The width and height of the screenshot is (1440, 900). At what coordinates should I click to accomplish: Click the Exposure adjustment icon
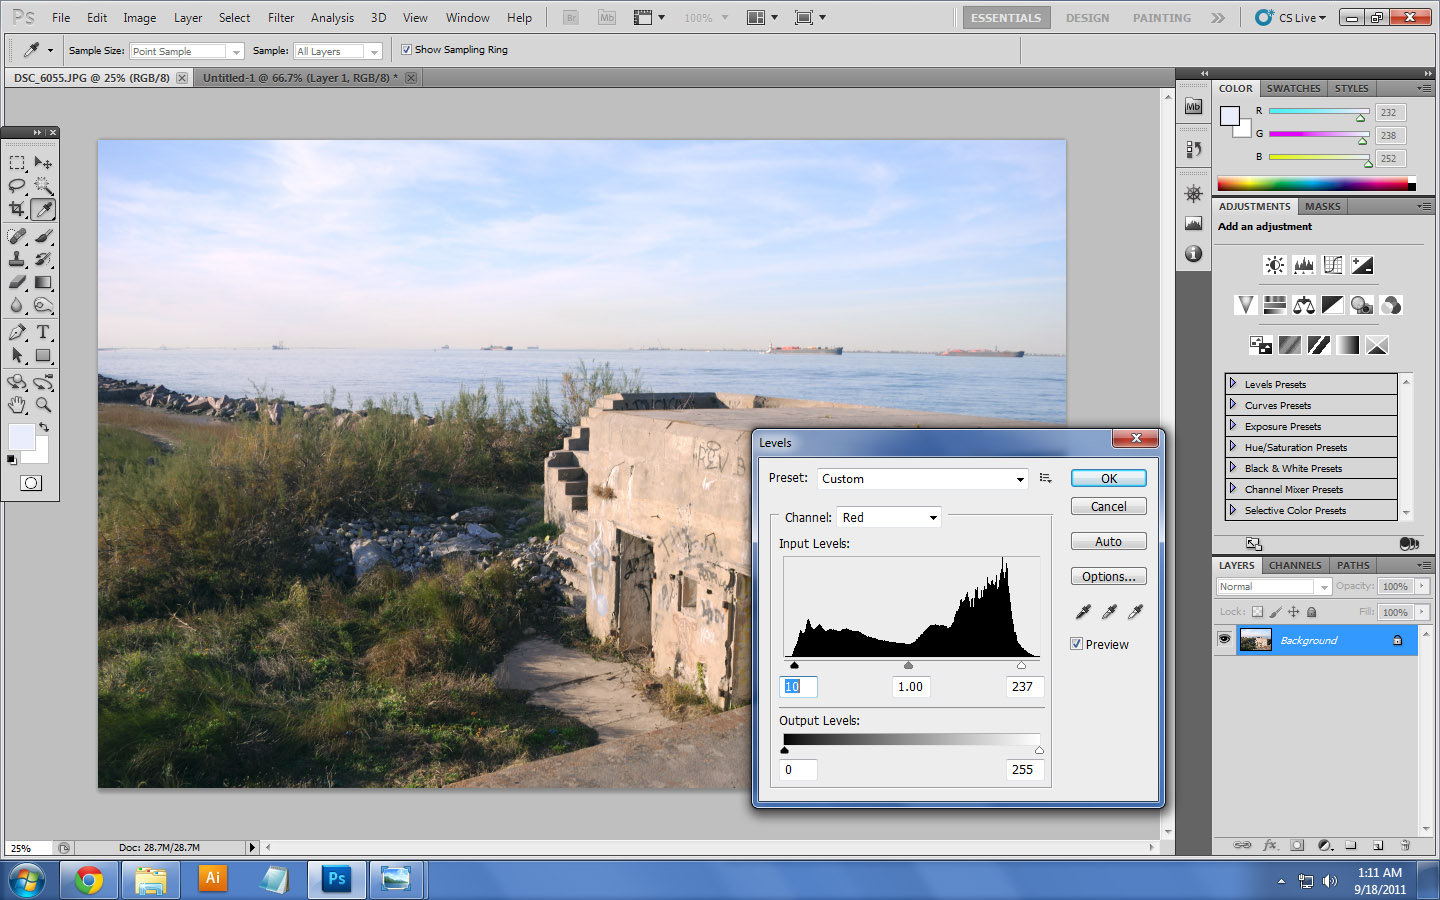click(1362, 265)
